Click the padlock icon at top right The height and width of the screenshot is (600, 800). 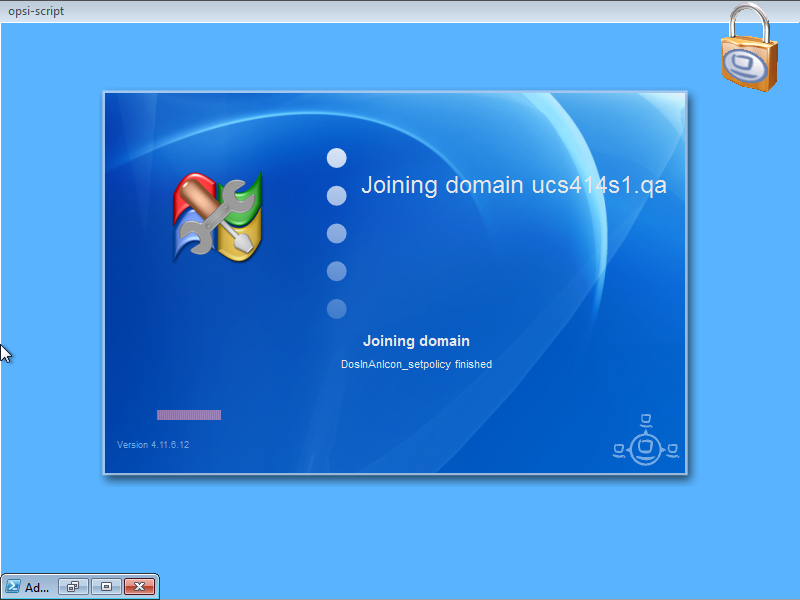749,47
